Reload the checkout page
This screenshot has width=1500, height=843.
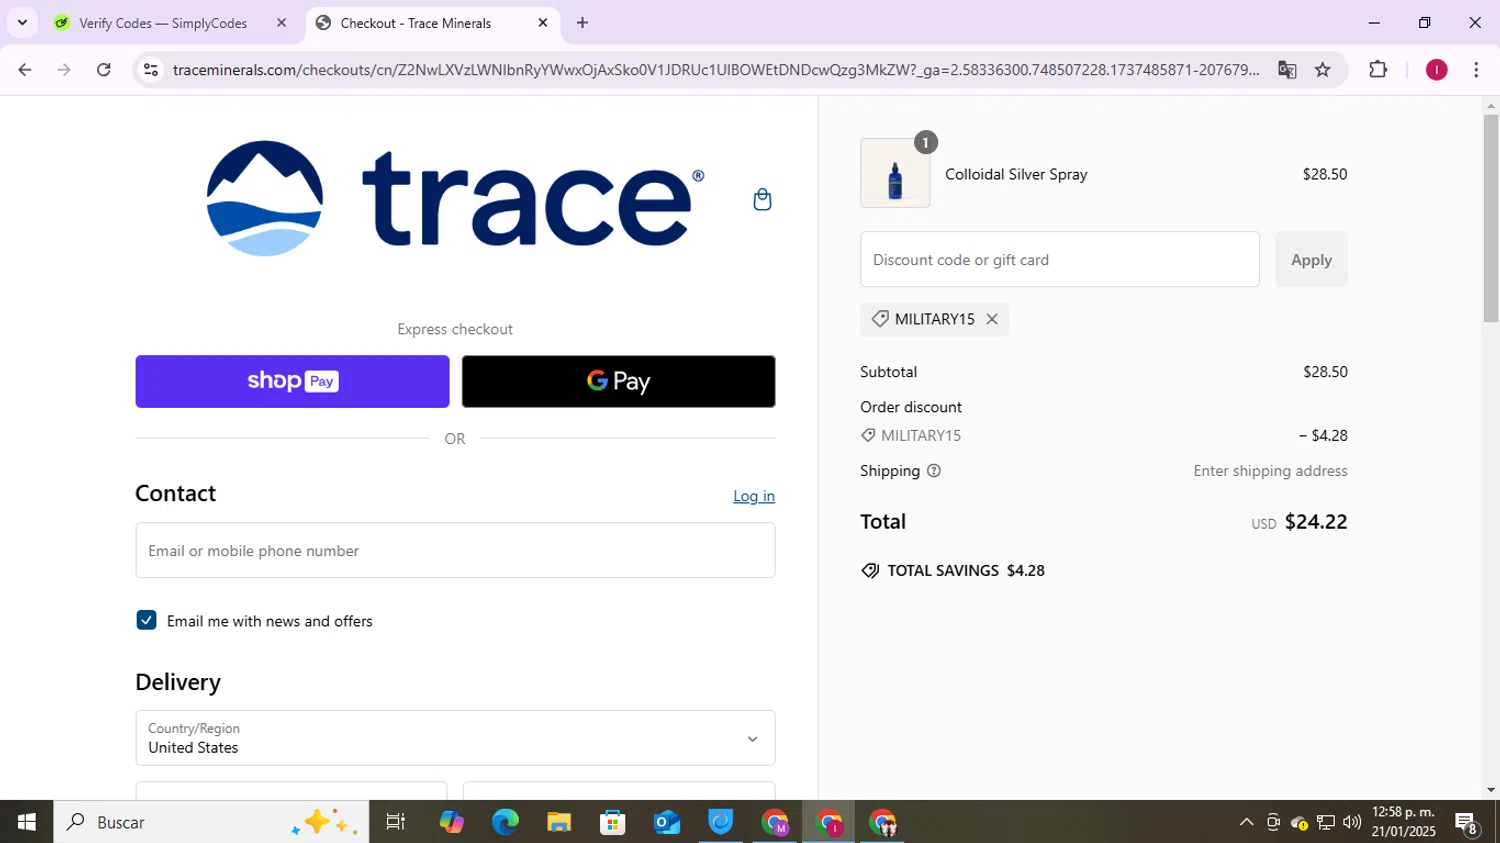point(104,70)
